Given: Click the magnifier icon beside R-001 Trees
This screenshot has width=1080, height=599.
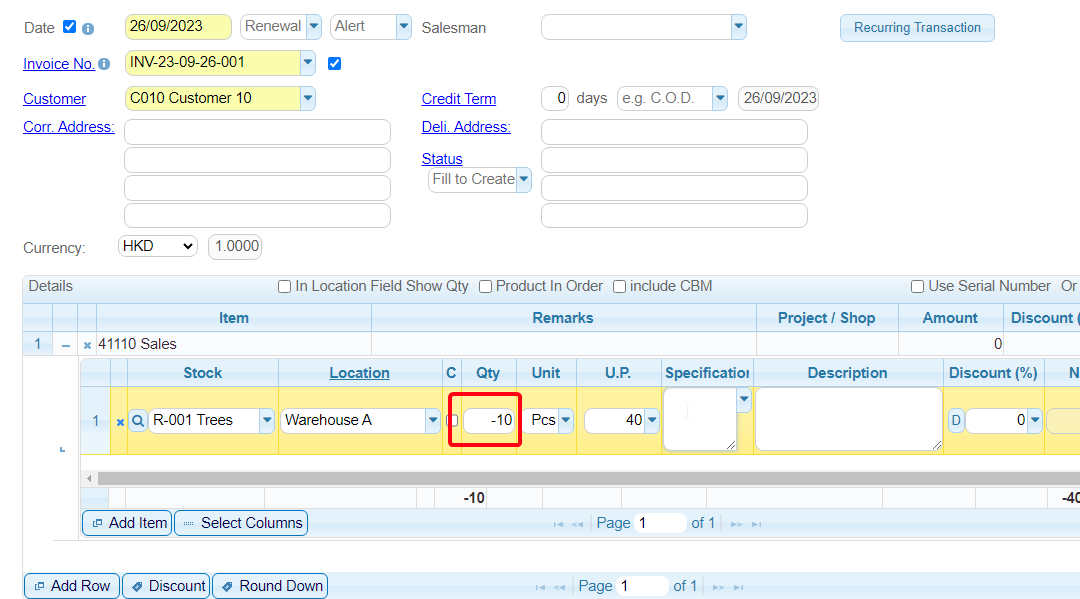Looking at the screenshot, I should pos(138,421).
